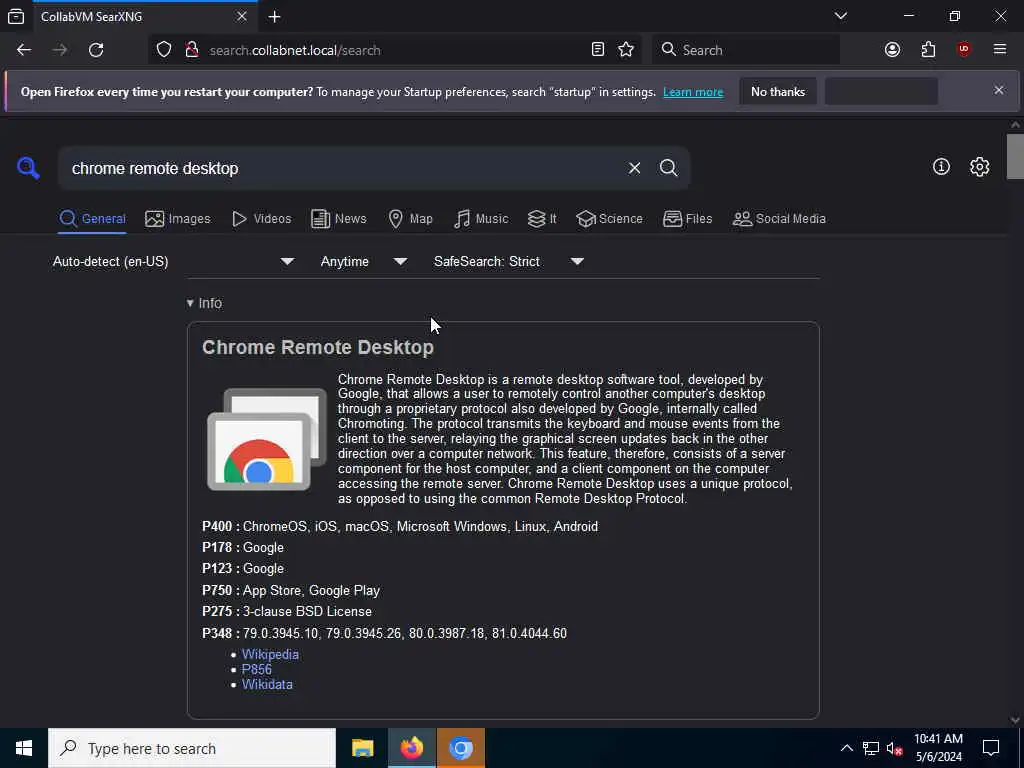Open the Windows notification center

coord(991,748)
